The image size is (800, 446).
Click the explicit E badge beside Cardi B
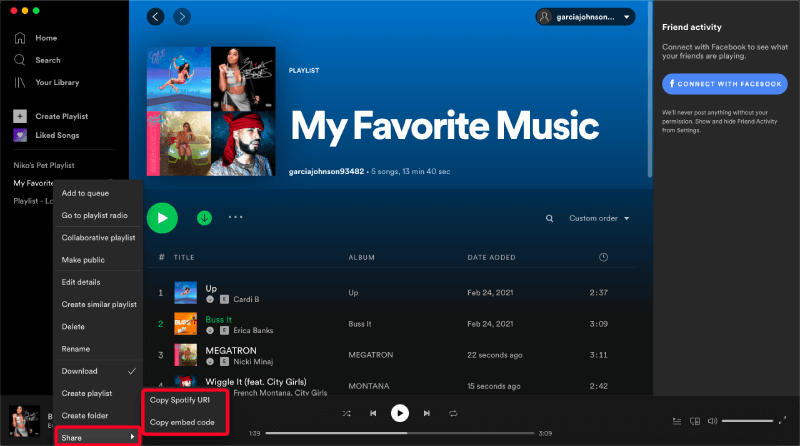click(x=224, y=299)
